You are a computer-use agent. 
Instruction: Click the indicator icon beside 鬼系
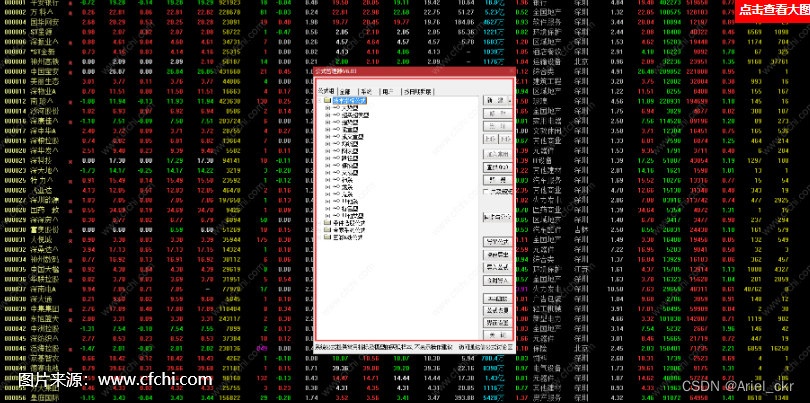pos(336,194)
